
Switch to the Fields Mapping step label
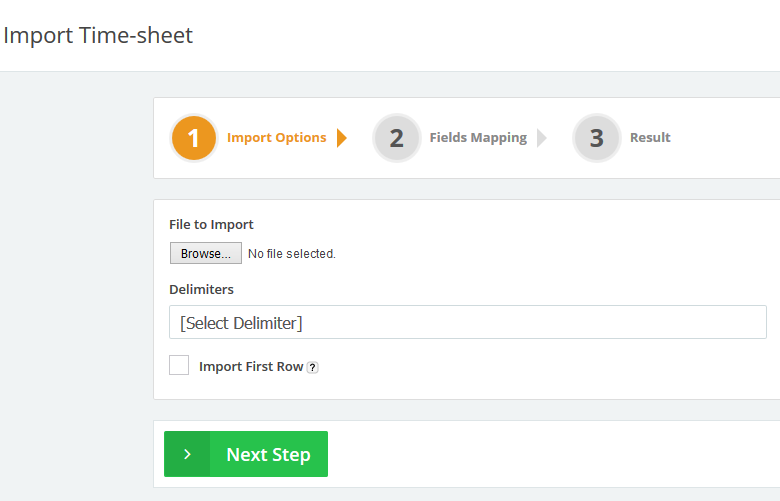tap(478, 138)
